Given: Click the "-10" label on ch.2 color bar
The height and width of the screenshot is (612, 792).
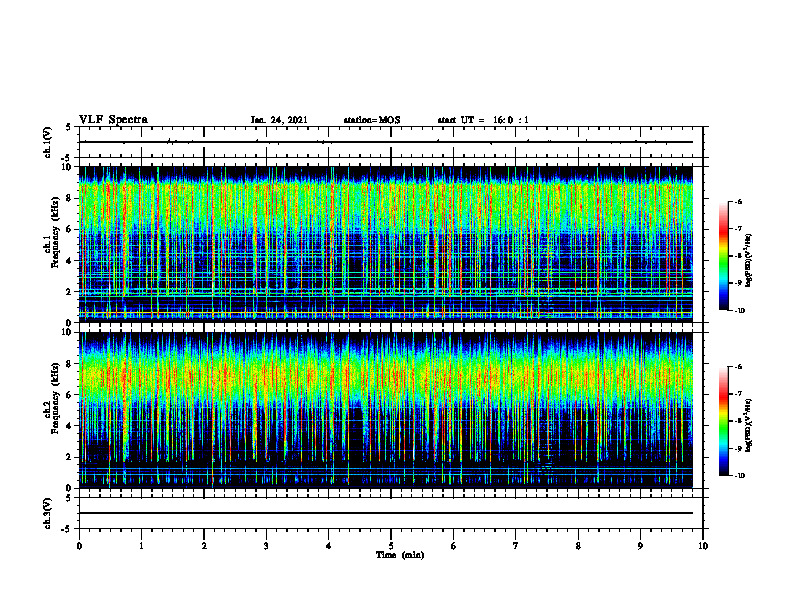Looking at the screenshot, I should [x=739, y=476].
